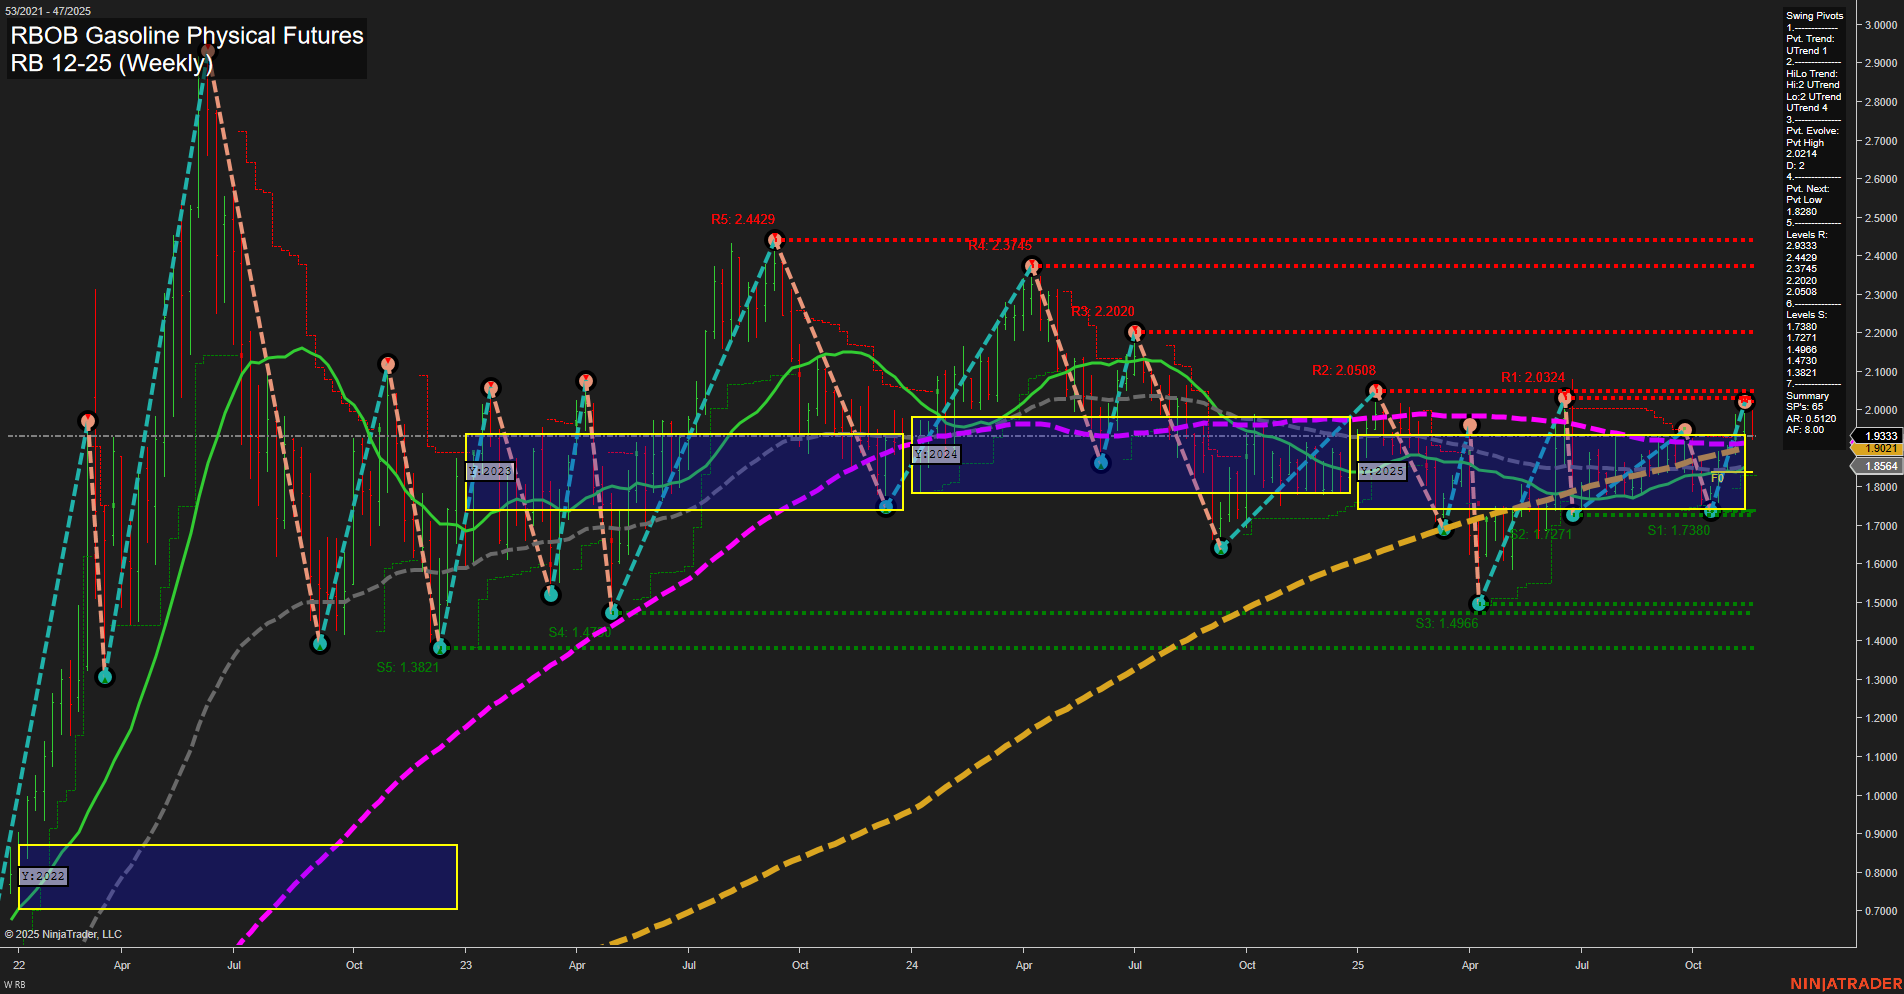Screen dimensions: 1904x994
Task: Click the rightmost red pivot dot on the latest bar
Action: point(1745,402)
